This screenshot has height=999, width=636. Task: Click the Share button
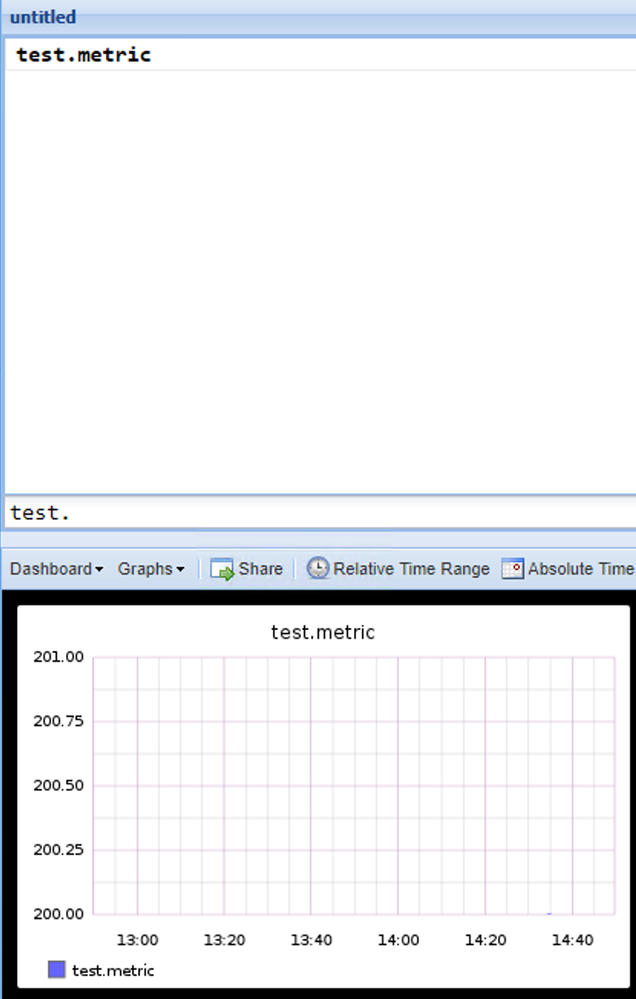click(x=247, y=568)
